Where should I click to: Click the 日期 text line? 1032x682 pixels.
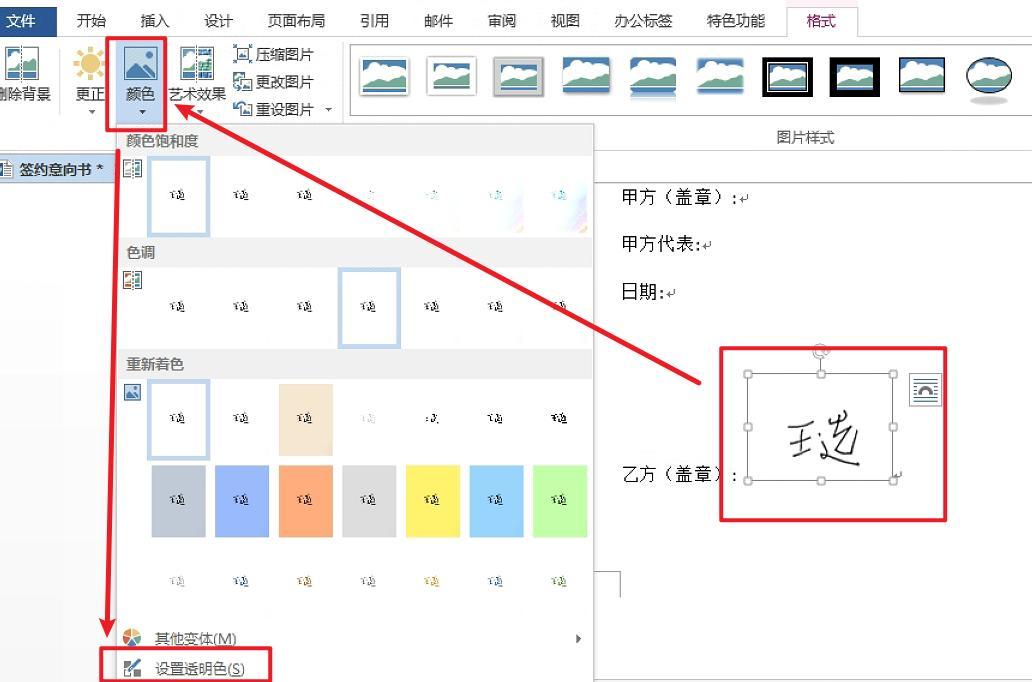[643, 292]
